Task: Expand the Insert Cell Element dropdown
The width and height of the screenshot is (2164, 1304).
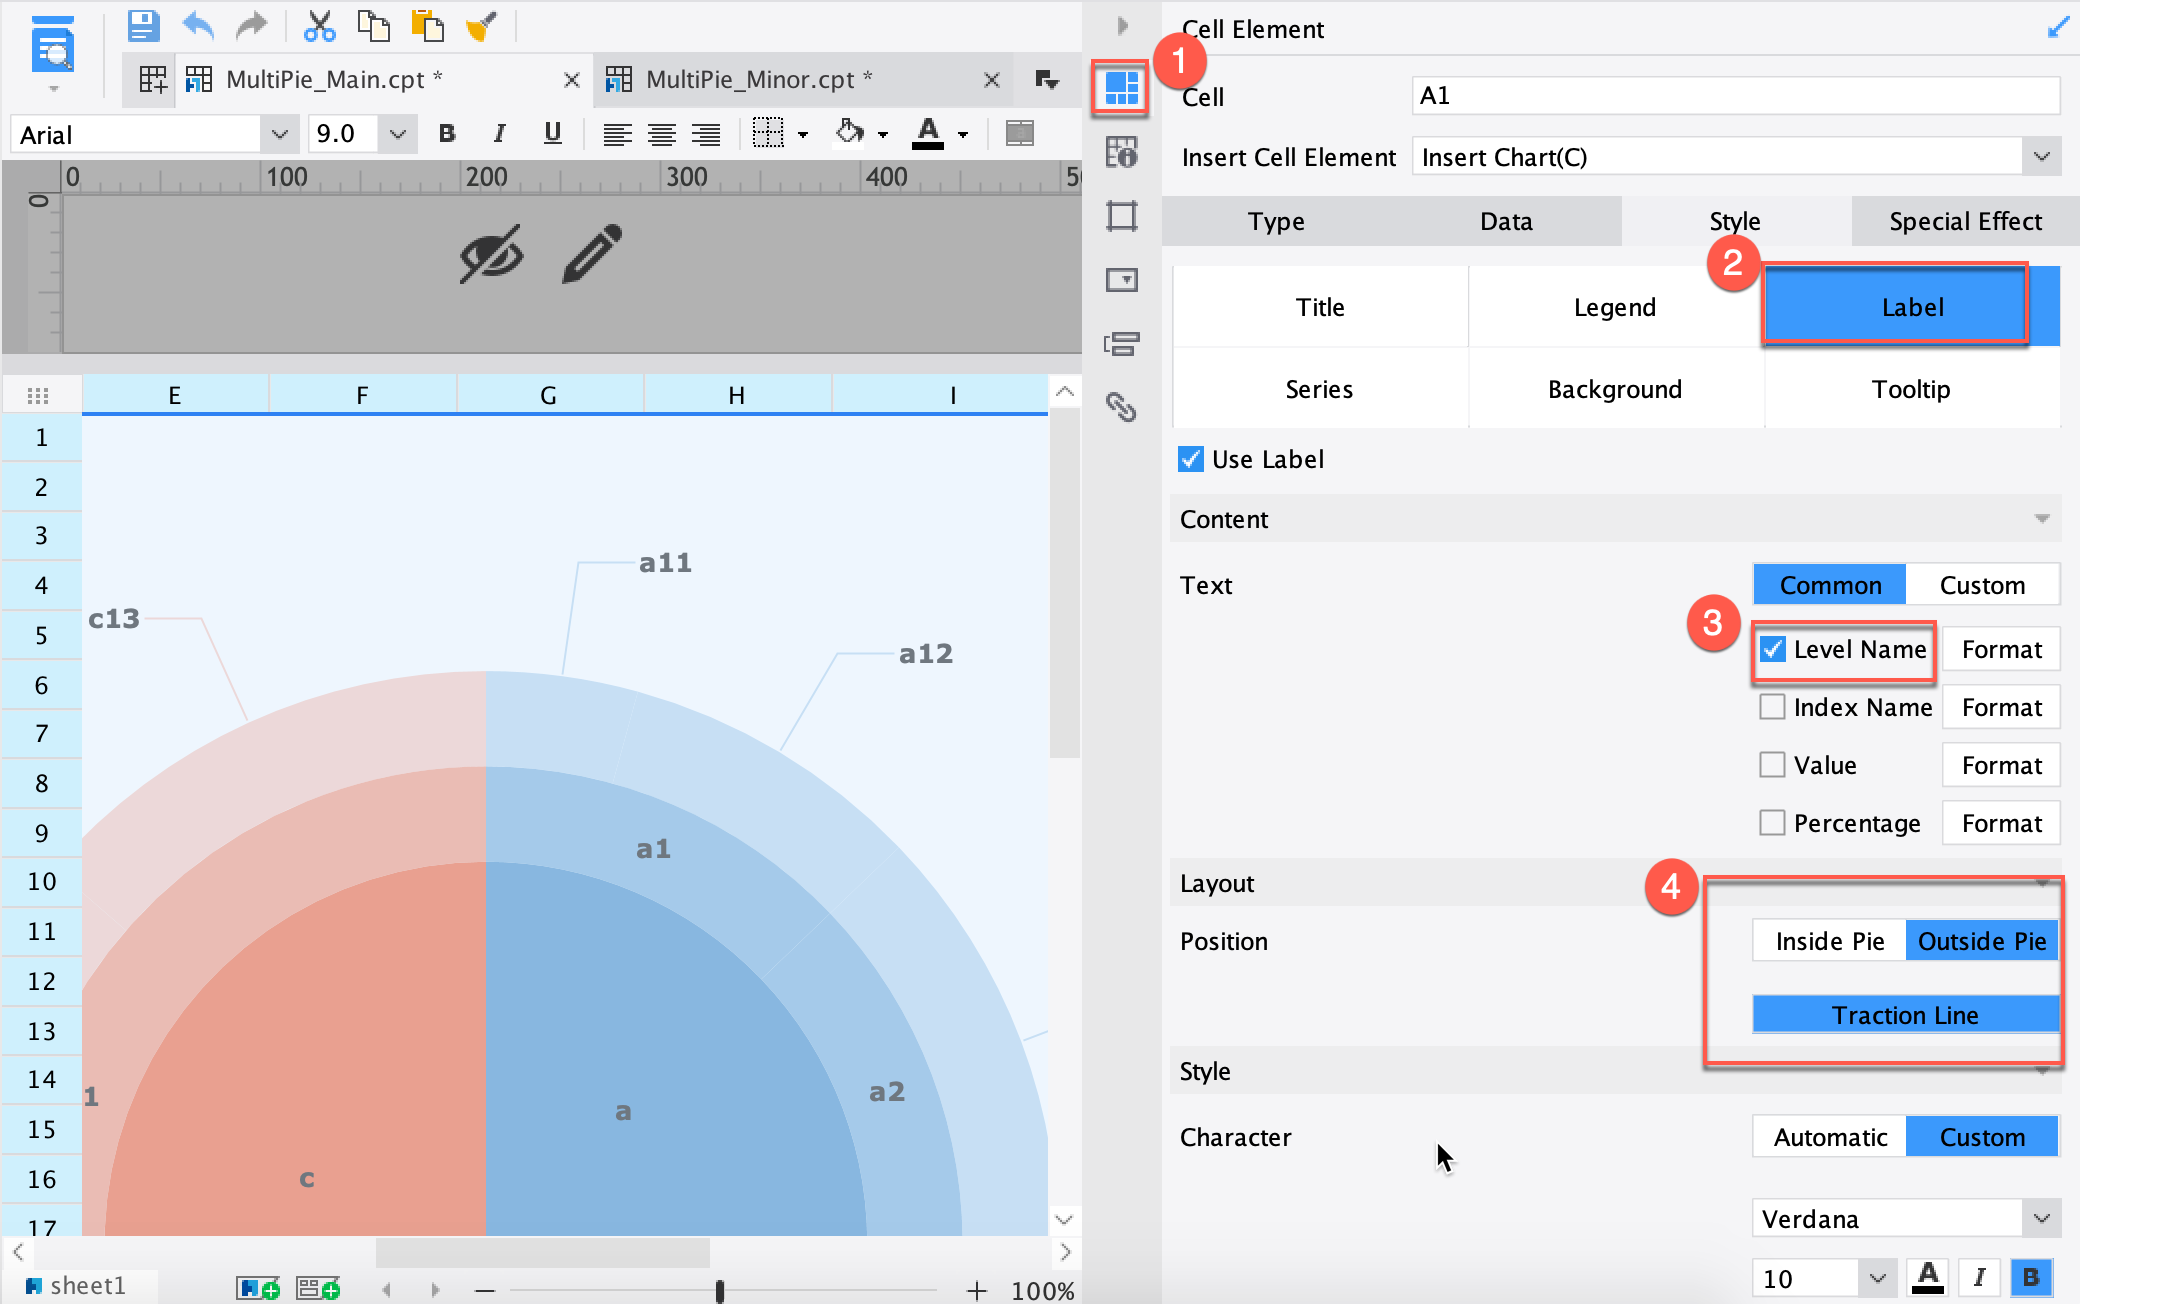Action: [2041, 157]
